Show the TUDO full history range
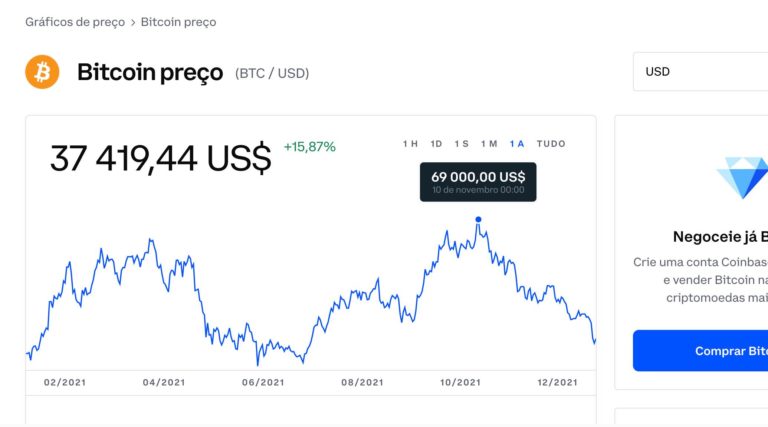The width and height of the screenshot is (768, 427). pos(551,144)
